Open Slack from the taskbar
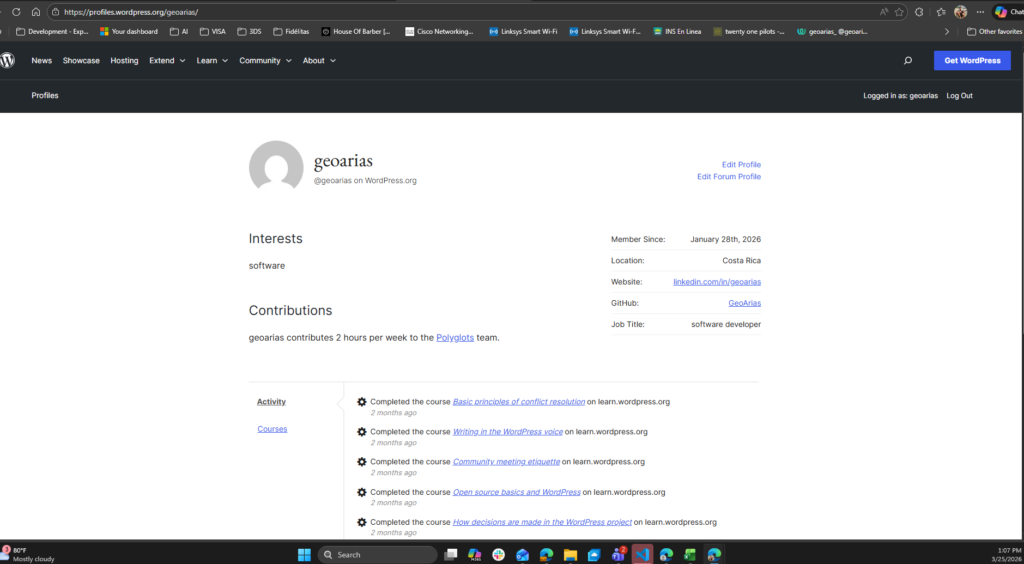The width and height of the screenshot is (1024, 564). coord(498,554)
